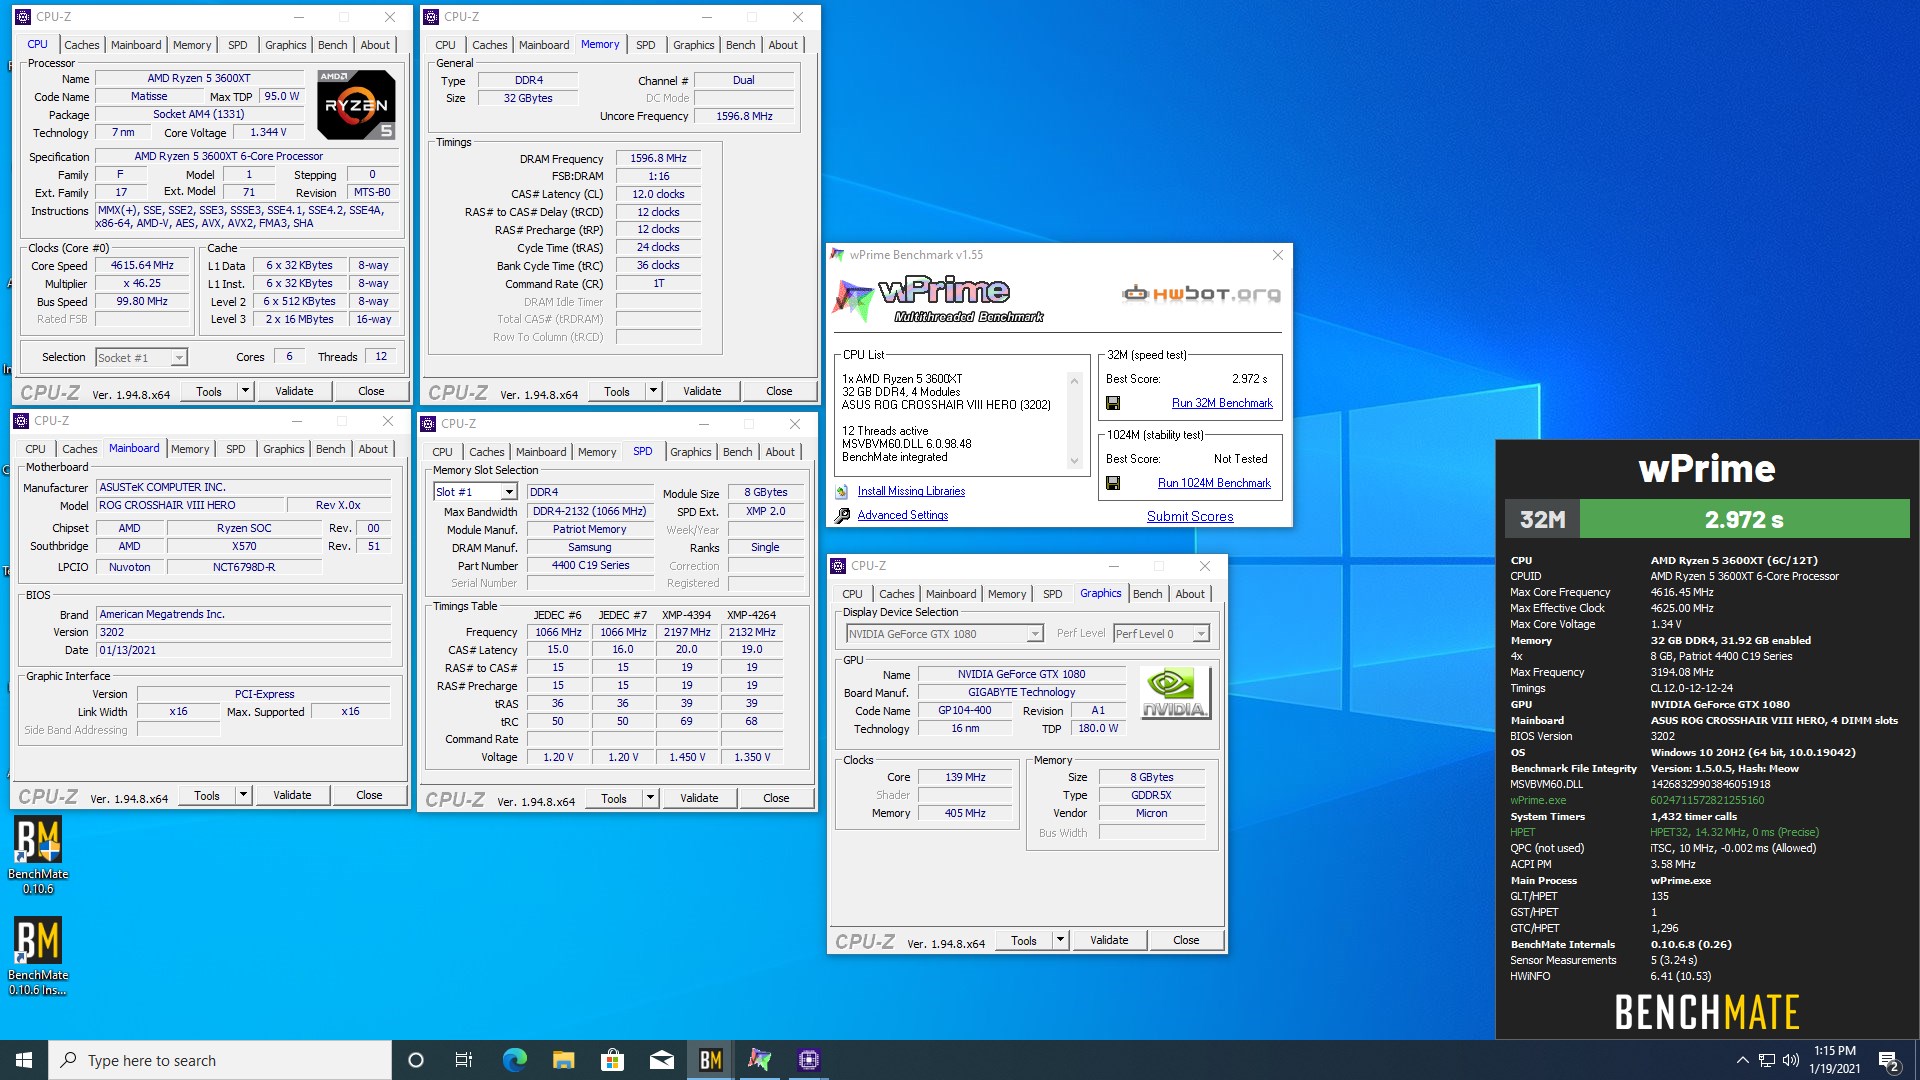Switch to CPU-Z taskbar app

pyautogui.click(x=809, y=1060)
